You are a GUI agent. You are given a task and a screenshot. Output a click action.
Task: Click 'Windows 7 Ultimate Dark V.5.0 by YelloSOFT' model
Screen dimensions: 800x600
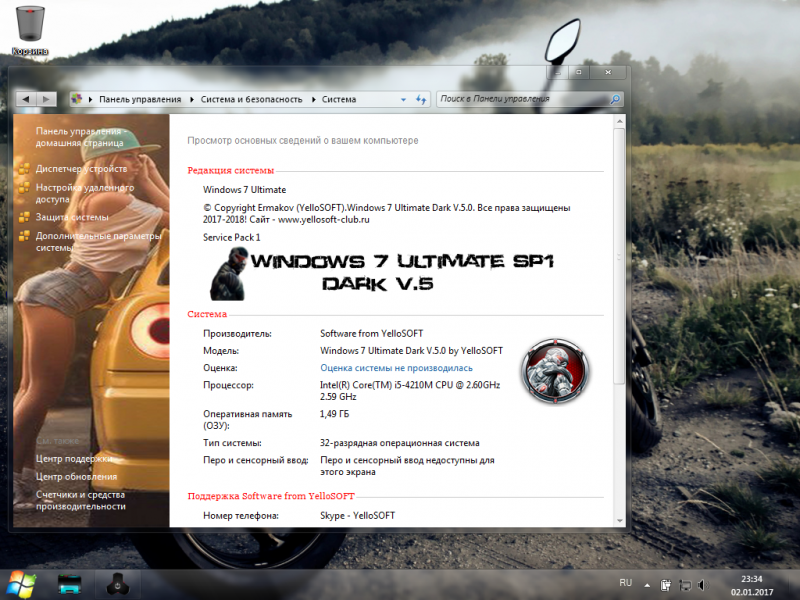411,351
